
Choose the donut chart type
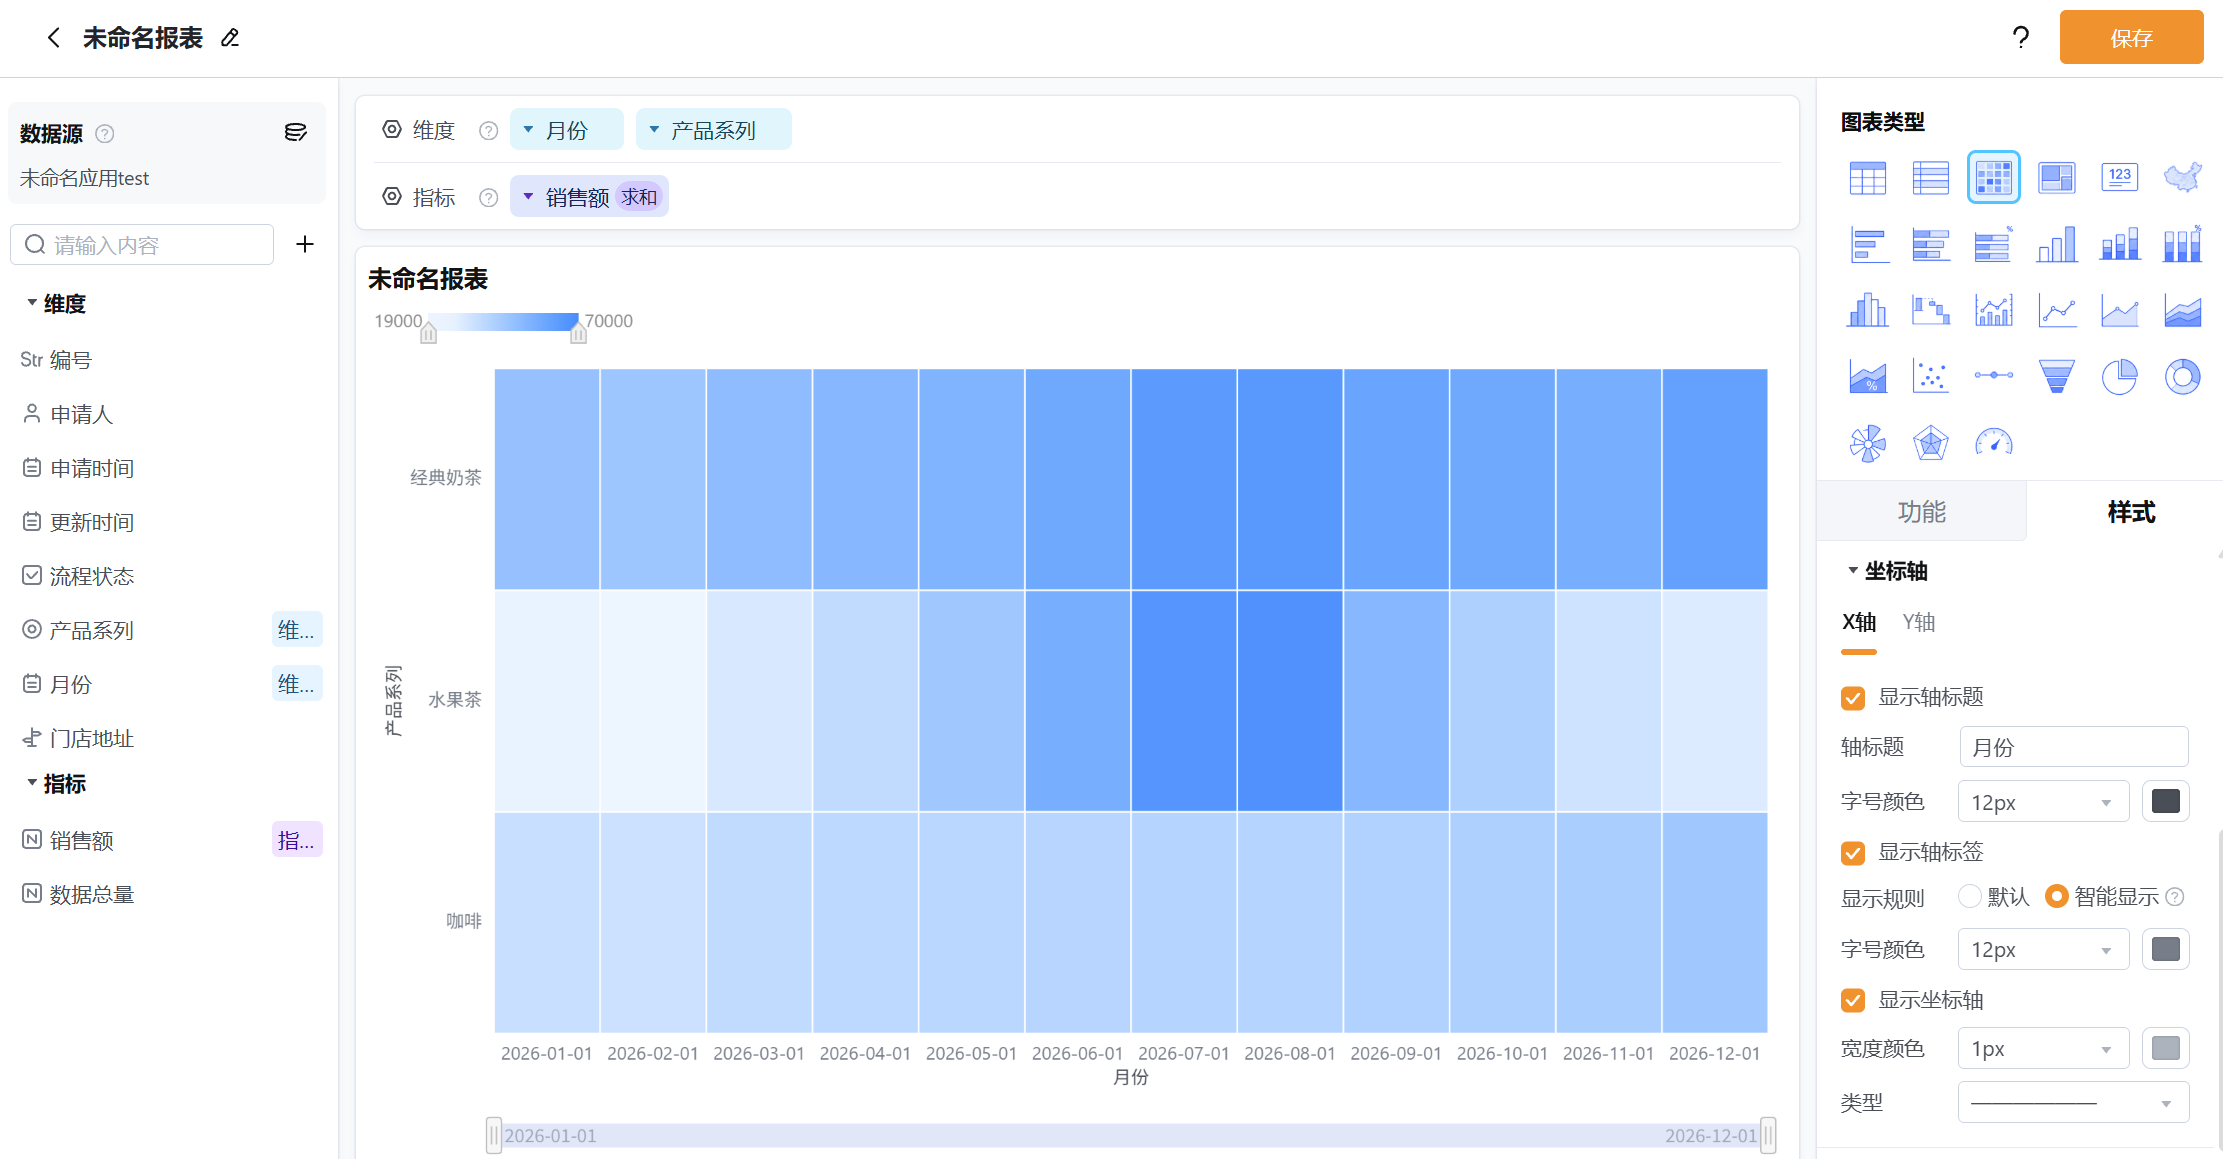[2182, 377]
